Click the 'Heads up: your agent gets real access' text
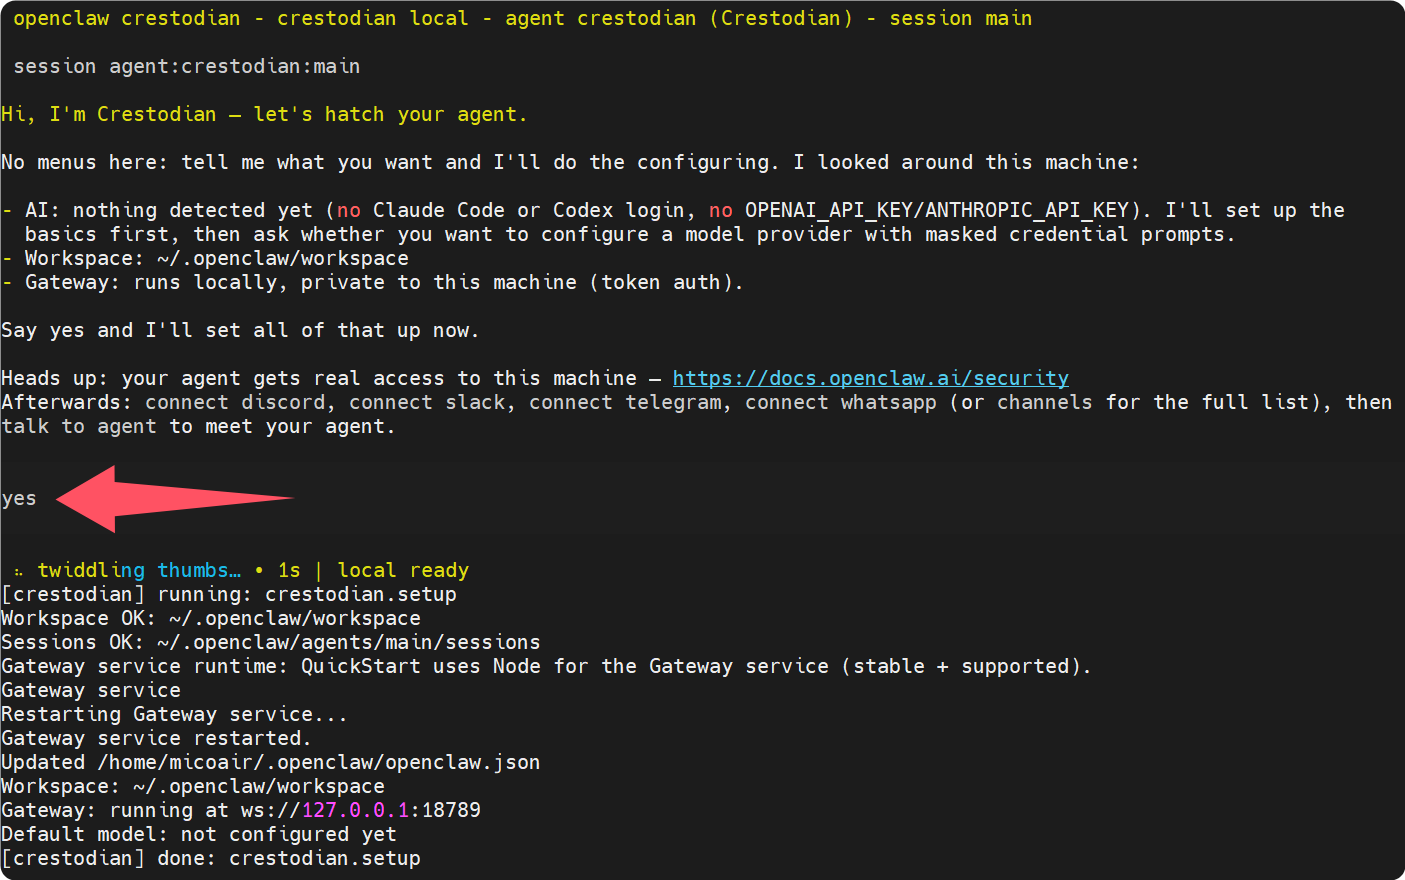The image size is (1405, 880). tap(319, 378)
